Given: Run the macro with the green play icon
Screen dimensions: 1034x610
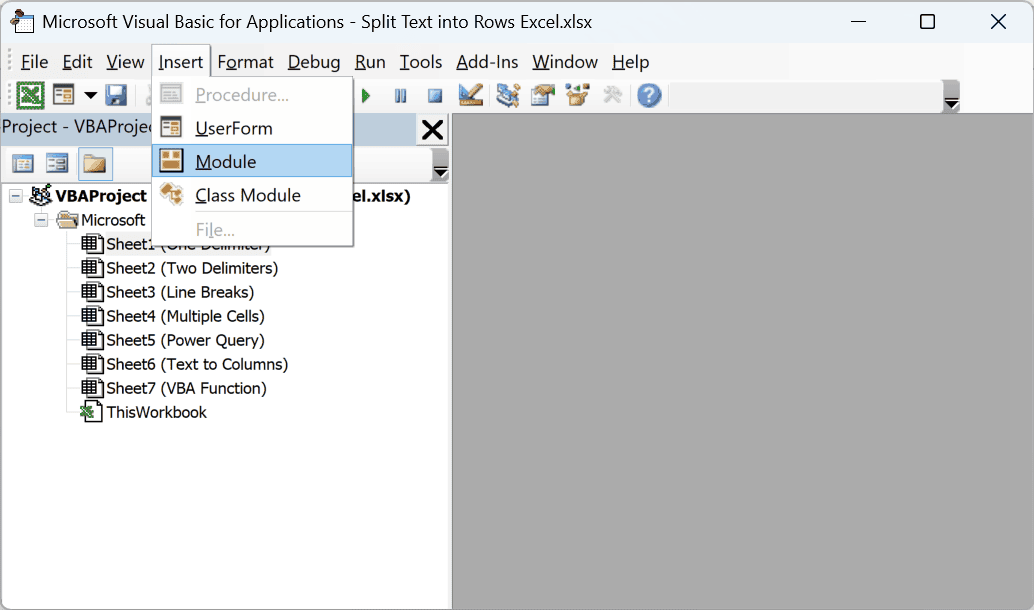Looking at the screenshot, I should pos(366,96).
